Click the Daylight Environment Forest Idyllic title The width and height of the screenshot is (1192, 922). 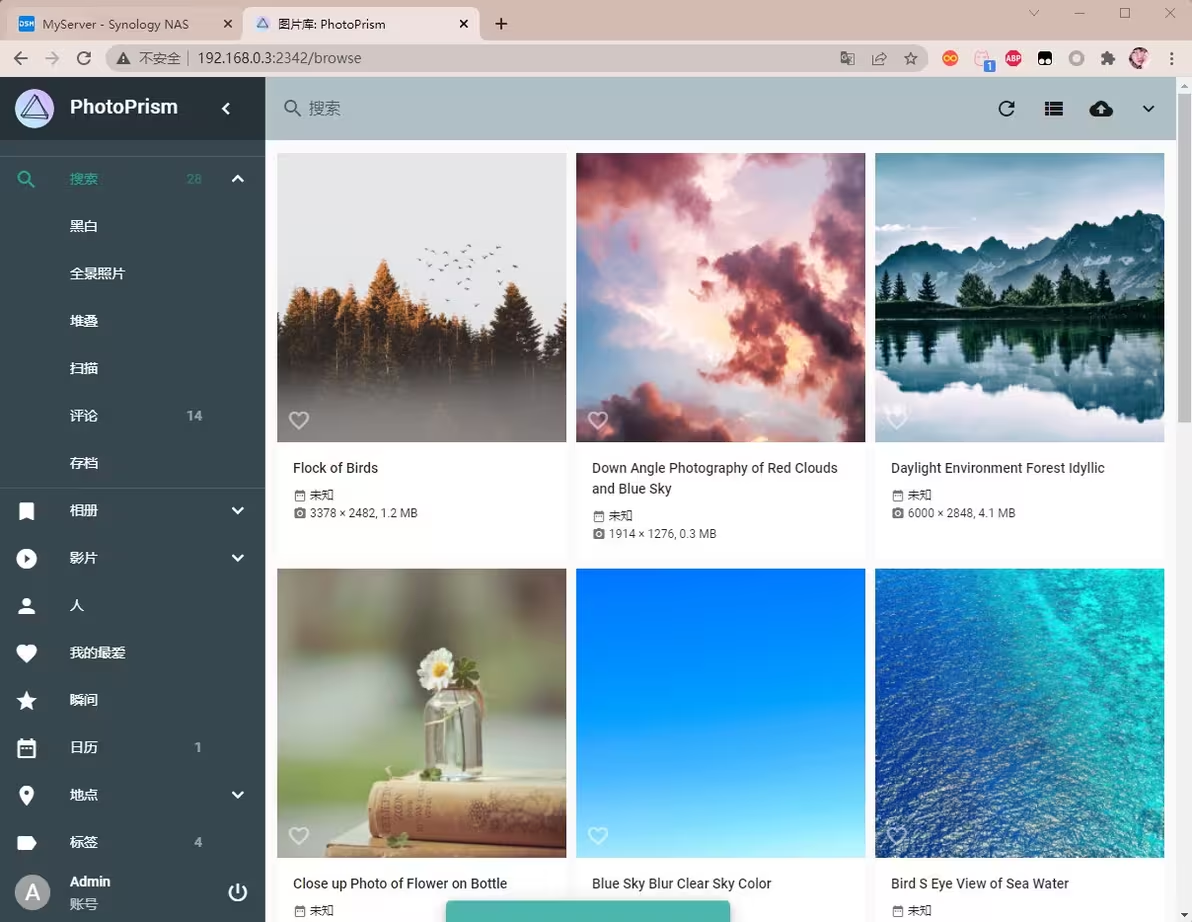pos(997,468)
